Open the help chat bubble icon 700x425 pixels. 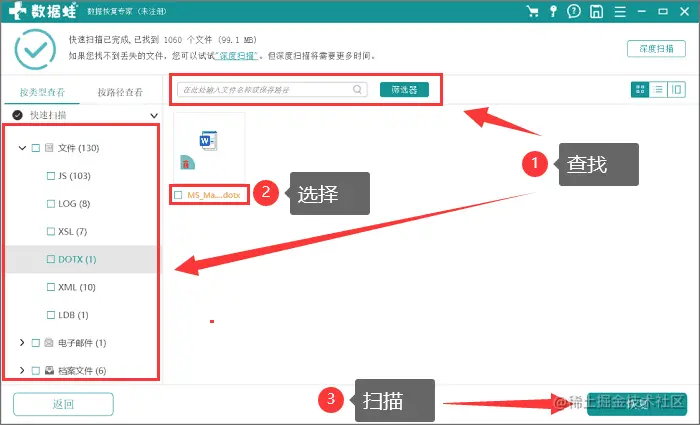[574, 11]
